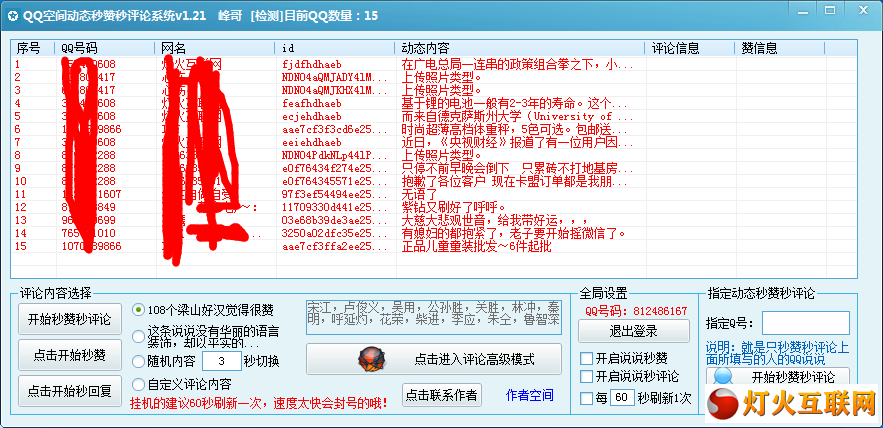The height and width of the screenshot is (428, 883).
Task: Click the 点击开始秒回复 button
Action: 70,391
